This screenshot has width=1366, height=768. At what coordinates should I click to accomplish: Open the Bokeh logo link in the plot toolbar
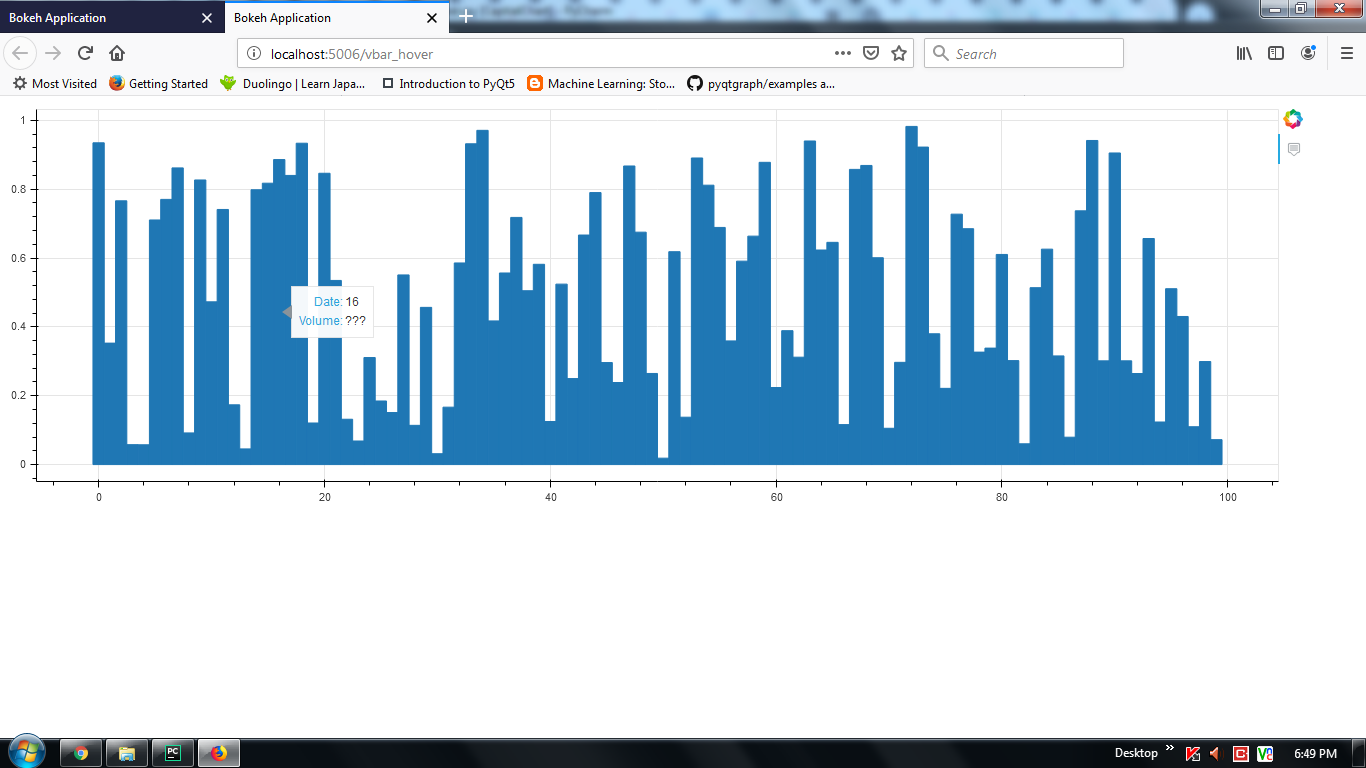(1293, 119)
